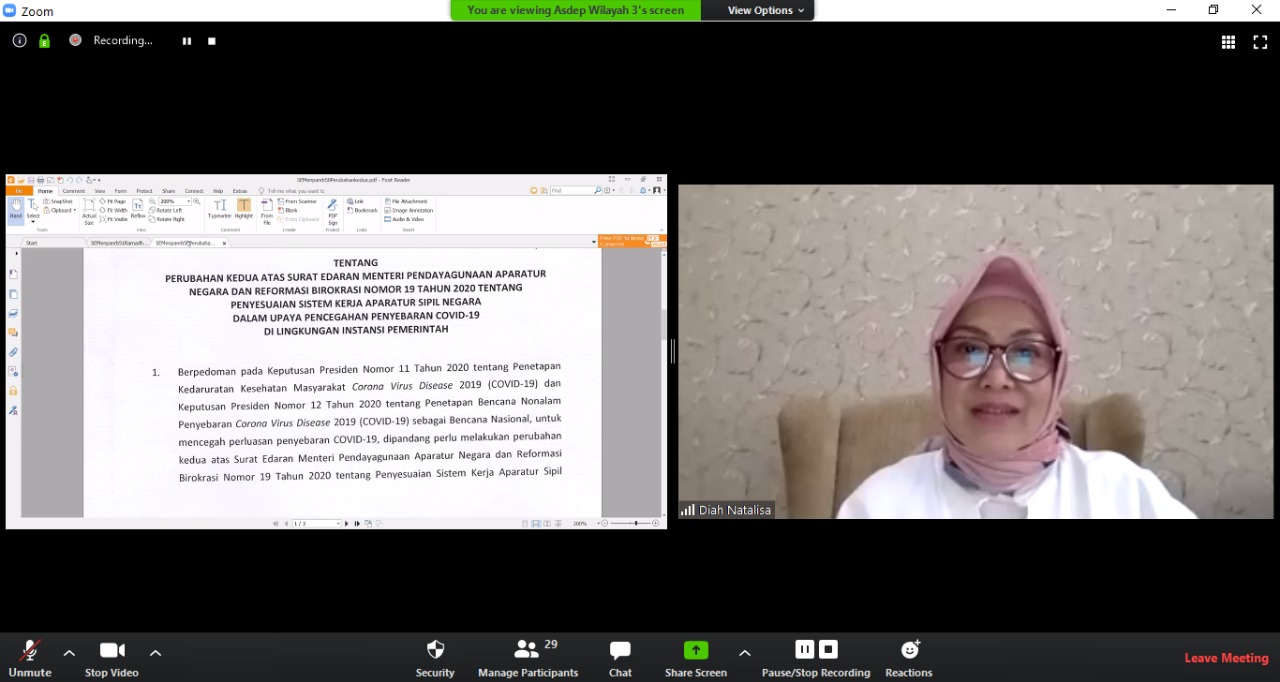Viewport: 1280px width, 682px height.
Task: Create PDF From File
Action: (x=267, y=211)
